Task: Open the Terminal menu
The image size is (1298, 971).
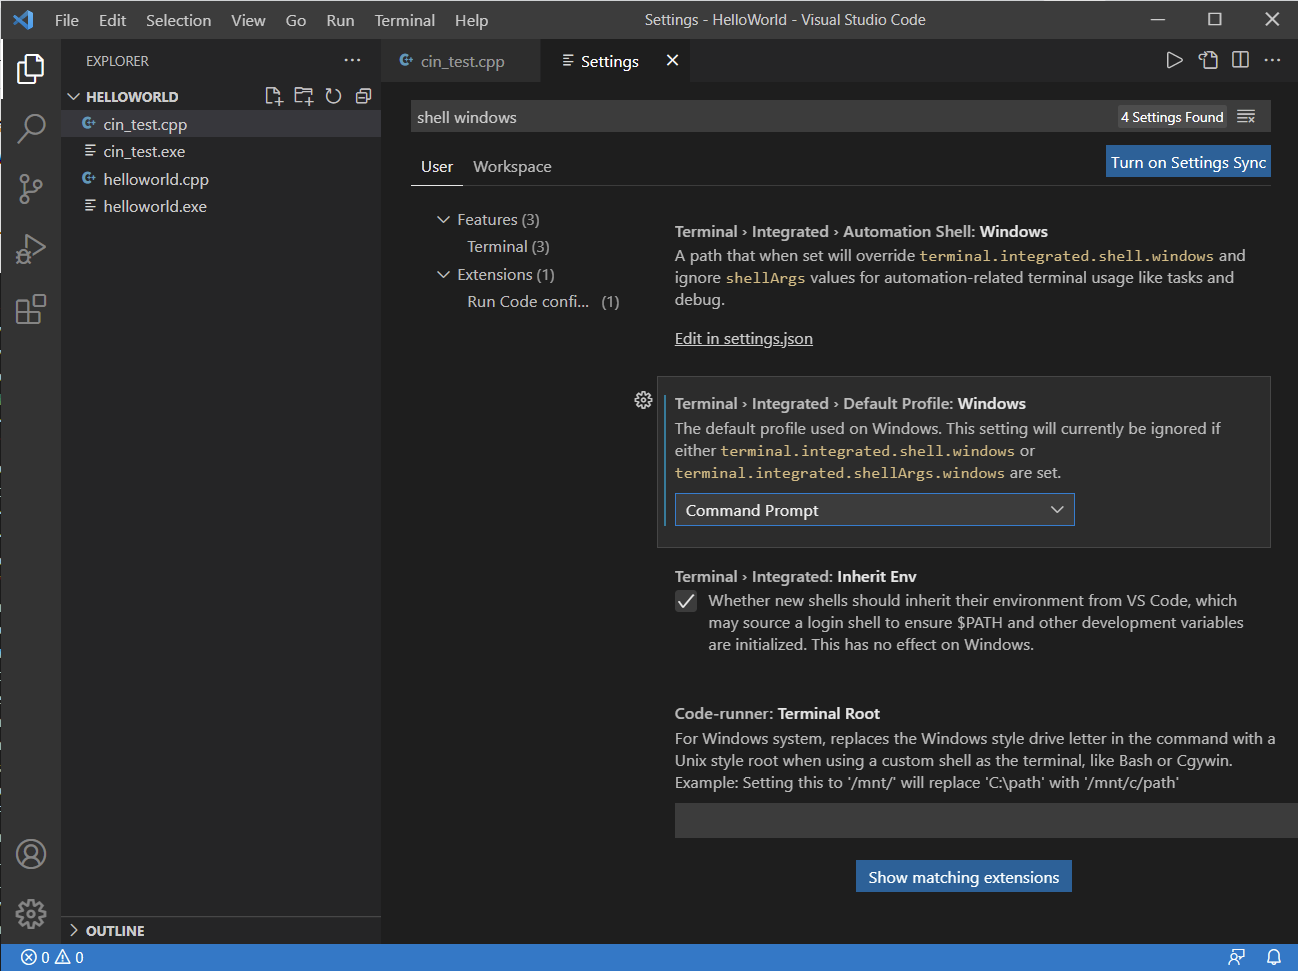Action: [405, 20]
